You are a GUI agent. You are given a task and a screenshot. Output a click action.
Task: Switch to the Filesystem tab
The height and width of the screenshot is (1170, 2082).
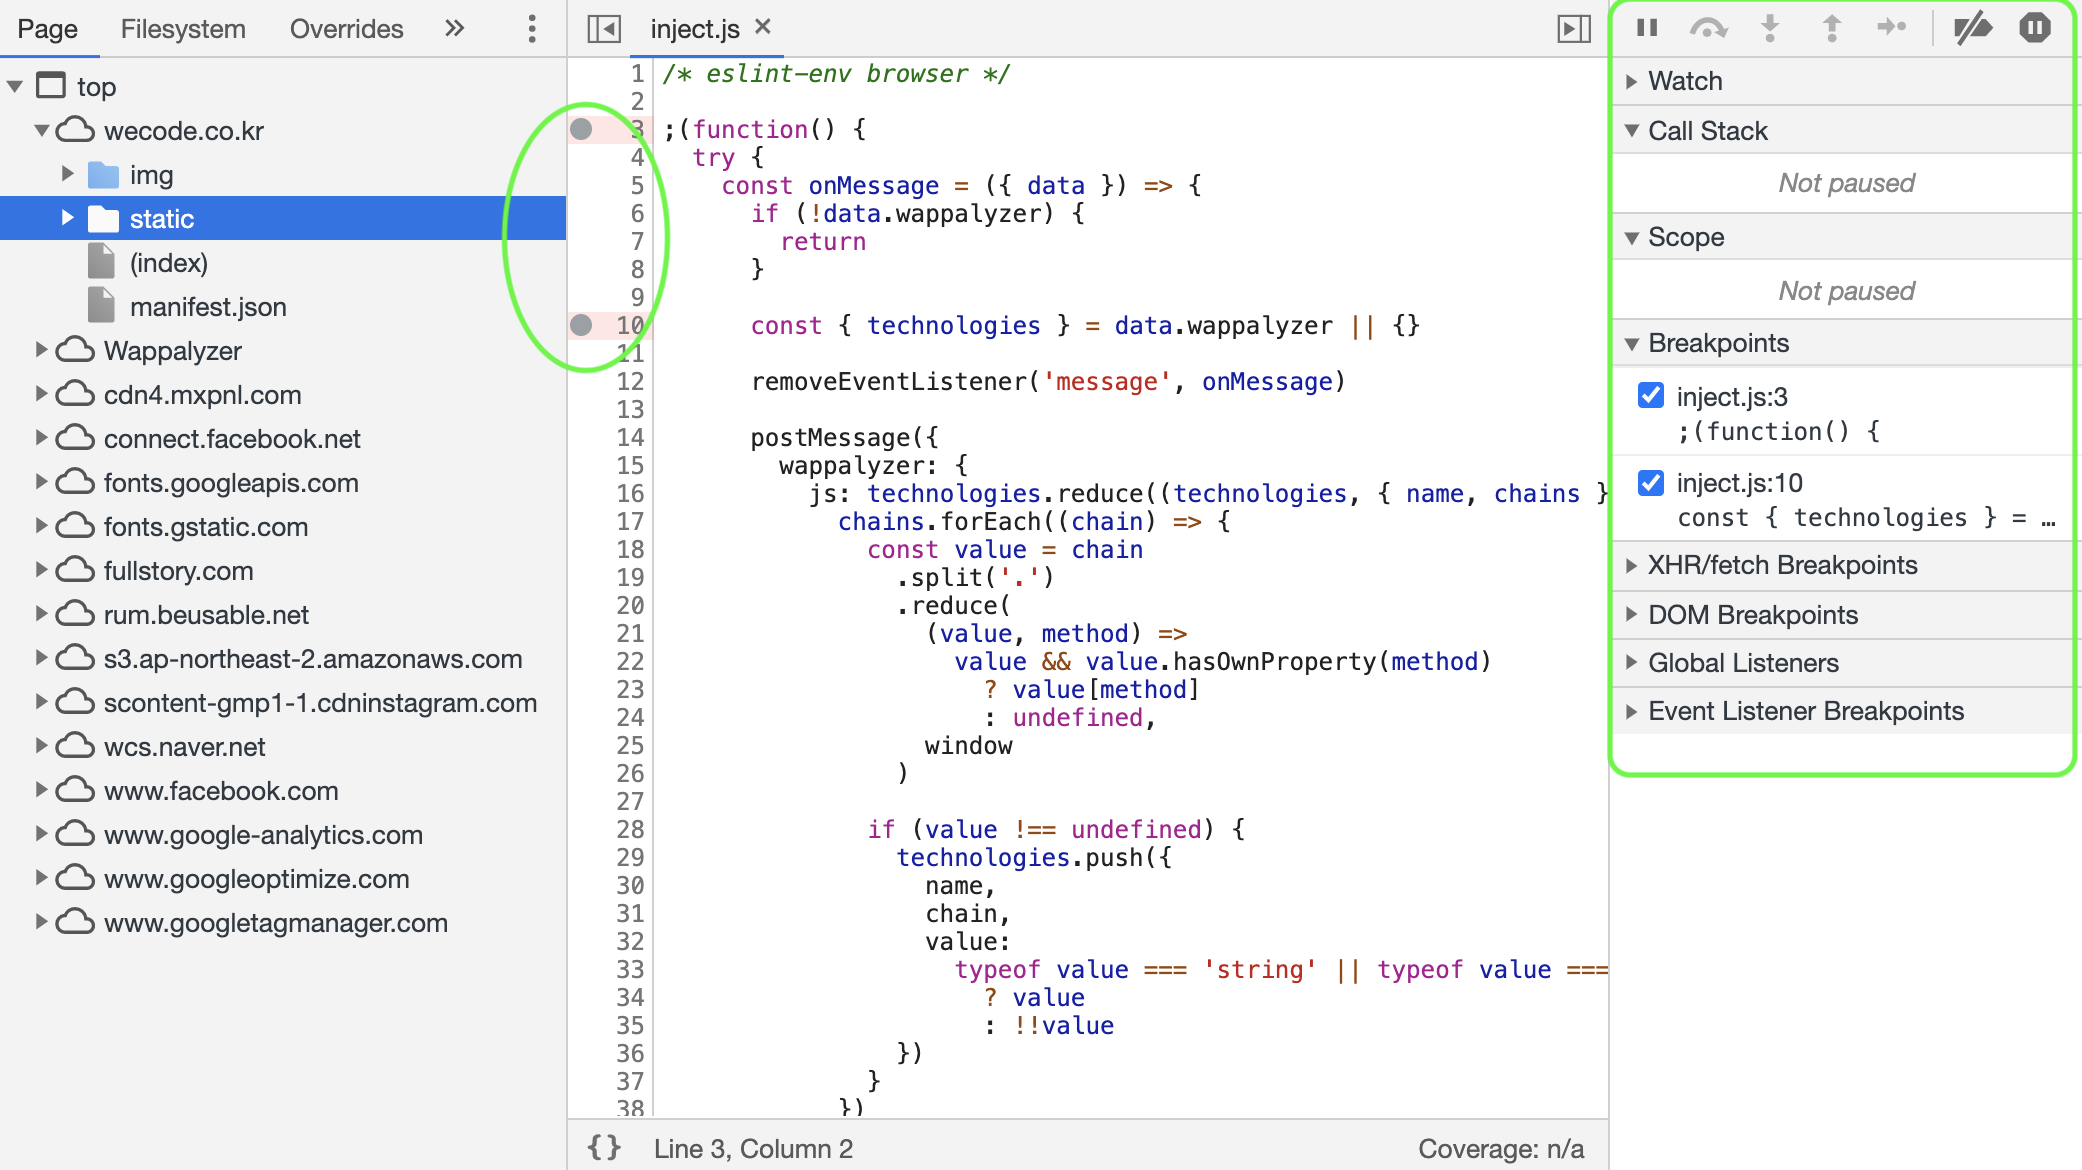pyautogui.click(x=183, y=29)
